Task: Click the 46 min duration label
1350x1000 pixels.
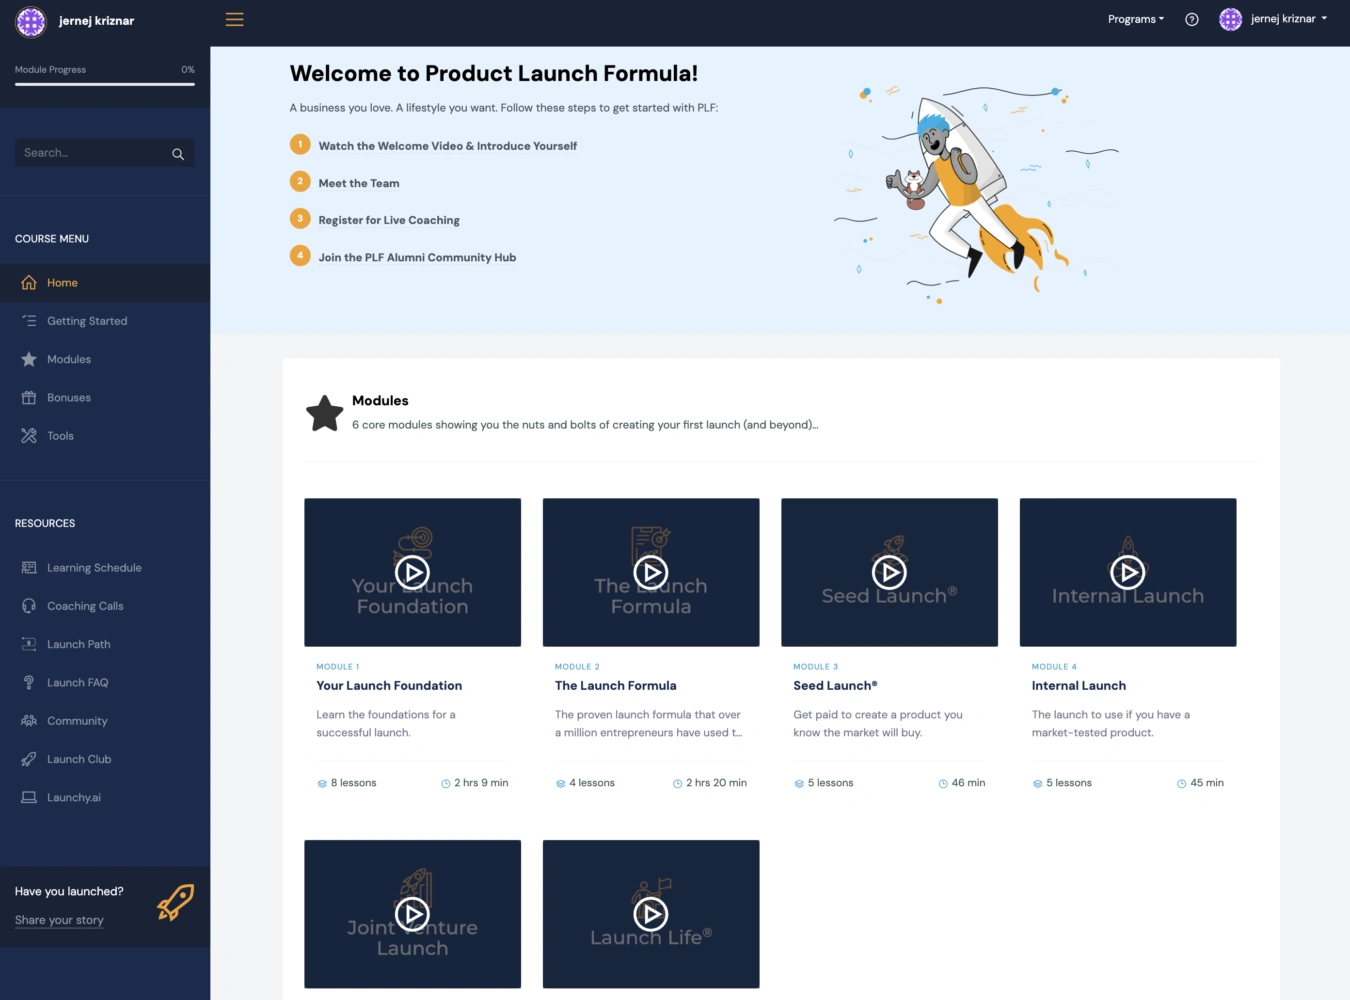Action: point(968,783)
